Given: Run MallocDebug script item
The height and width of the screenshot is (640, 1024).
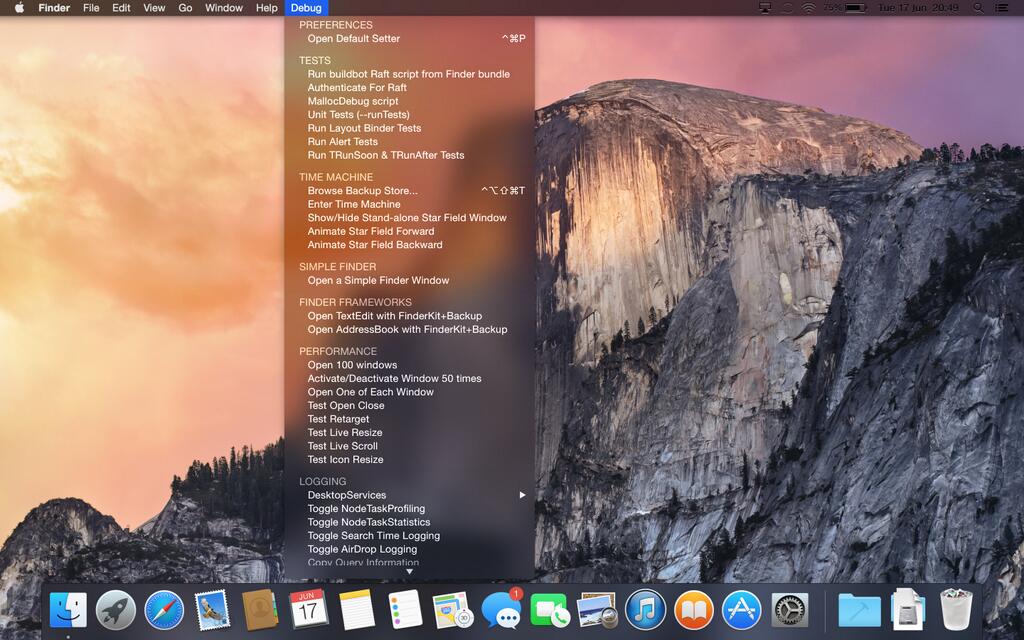Looking at the screenshot, I should click(x=409, y=101).
